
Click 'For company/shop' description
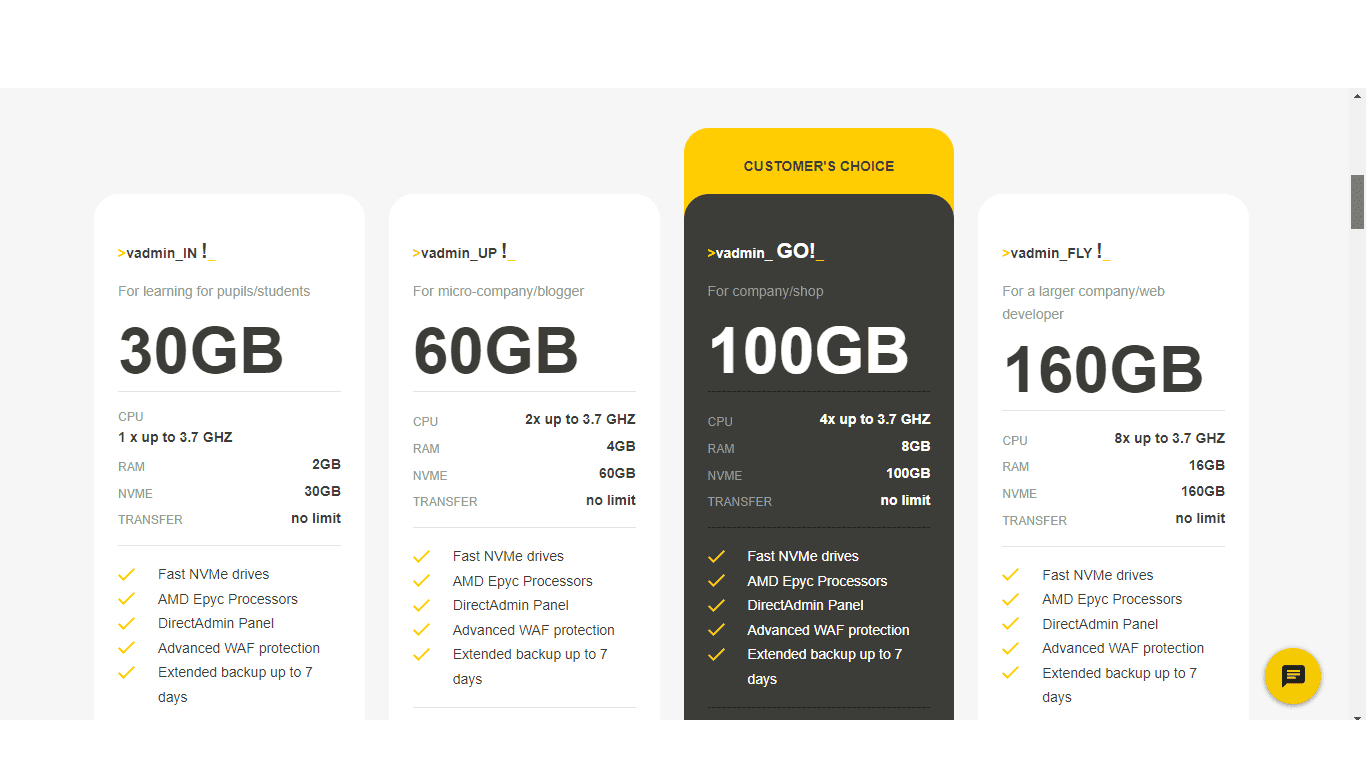pyautogui.click(x=765, y=291)
